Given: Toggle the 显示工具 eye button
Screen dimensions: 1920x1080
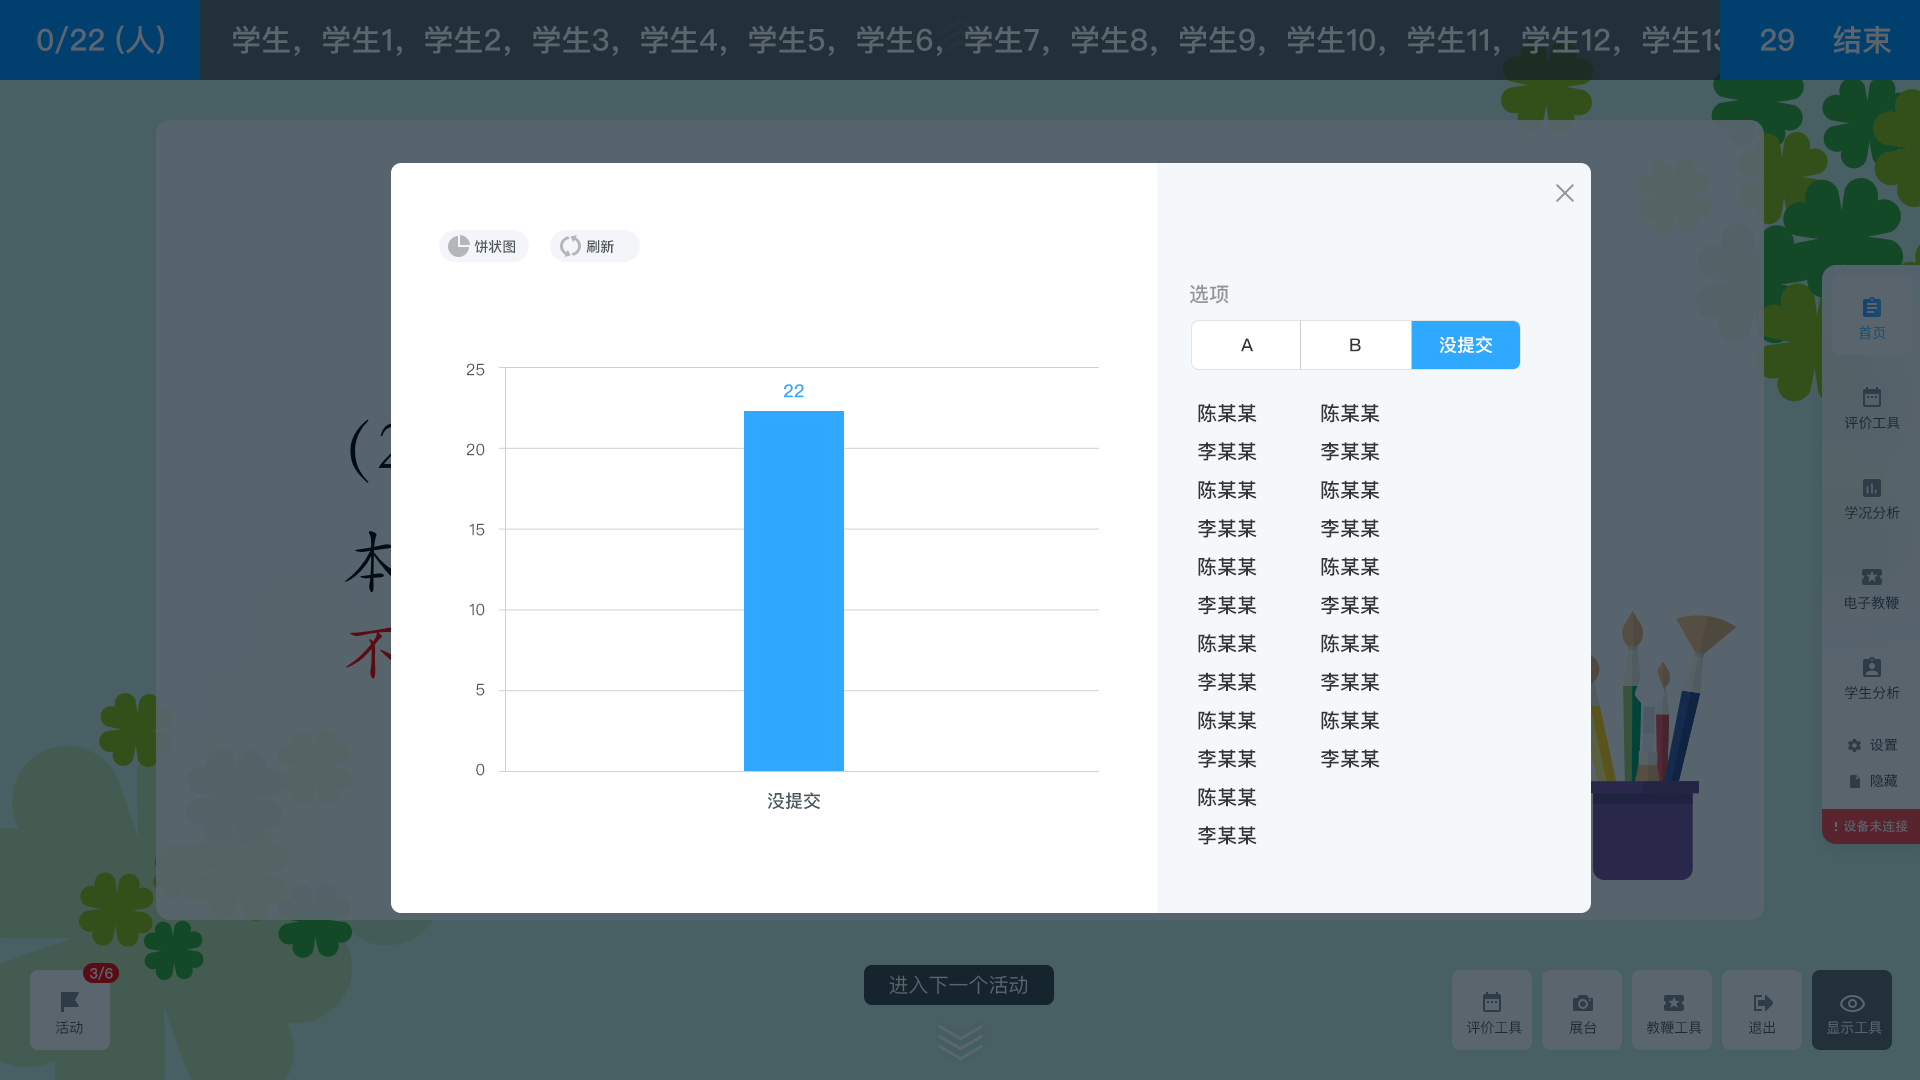Looking at the screenshot, I should [x=1852, y=1010].
